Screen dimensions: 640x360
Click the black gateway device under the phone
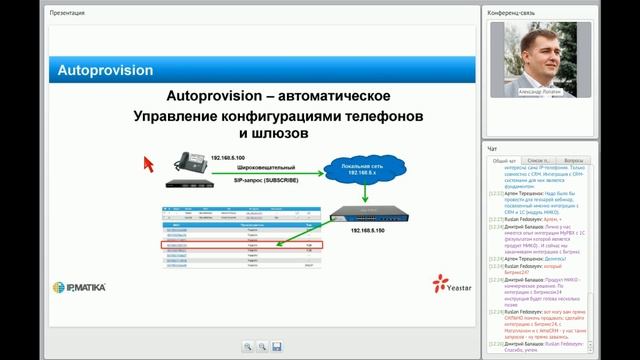pos(190,184)
